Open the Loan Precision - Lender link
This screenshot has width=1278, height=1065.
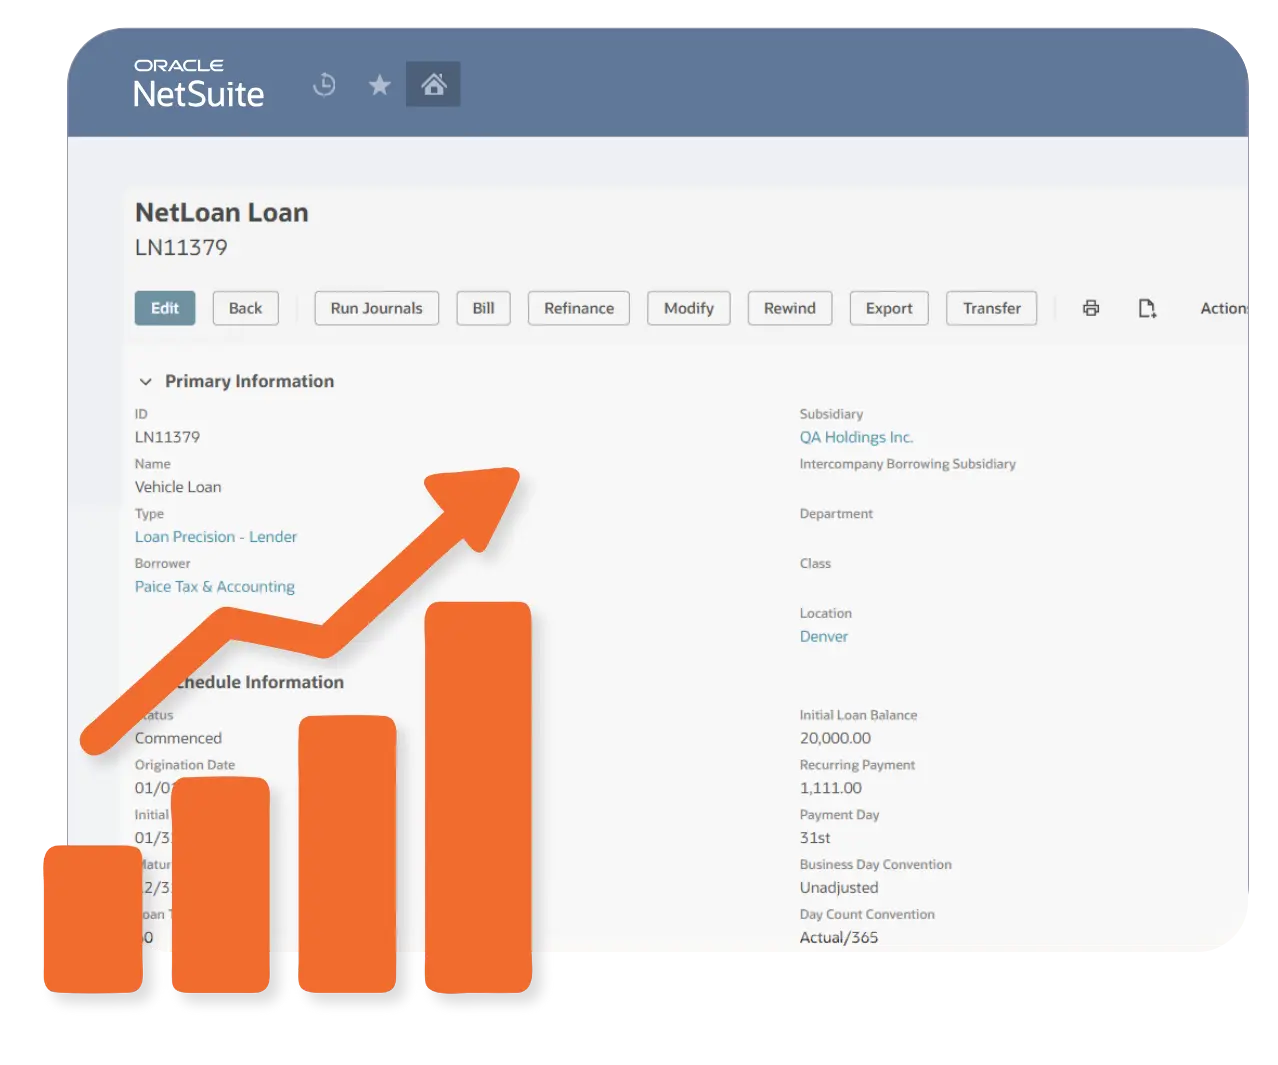(x=216, y=537)
